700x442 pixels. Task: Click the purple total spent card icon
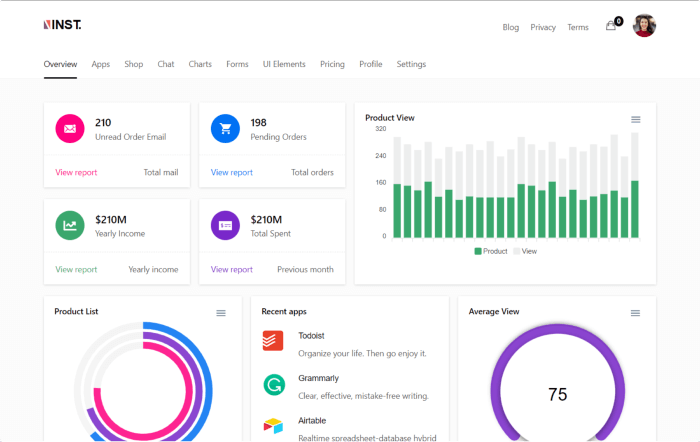(x=225, y=225)
